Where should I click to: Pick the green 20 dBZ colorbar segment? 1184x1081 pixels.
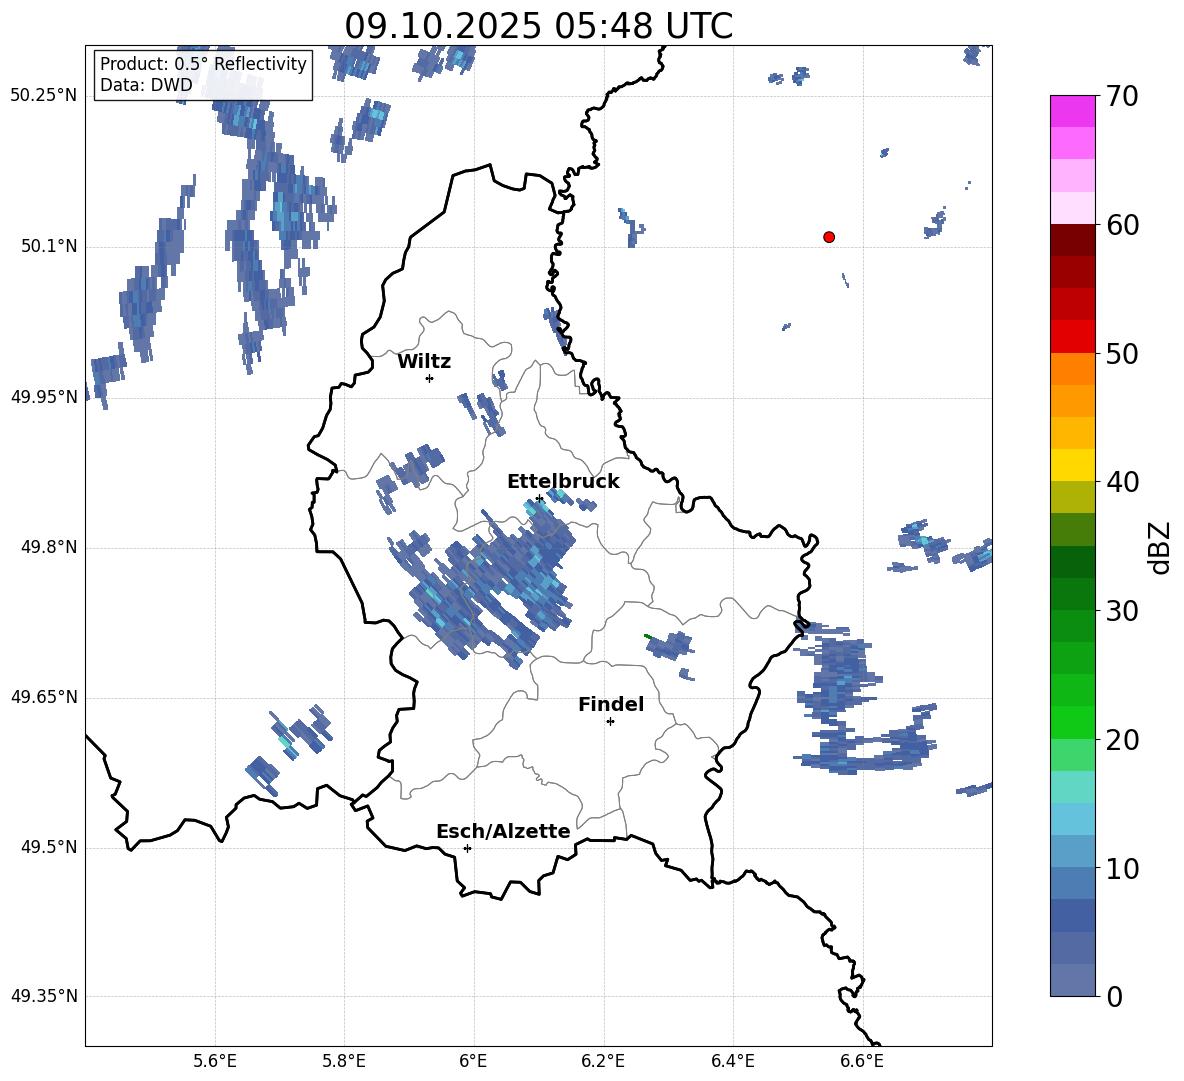coord(1072,722)
